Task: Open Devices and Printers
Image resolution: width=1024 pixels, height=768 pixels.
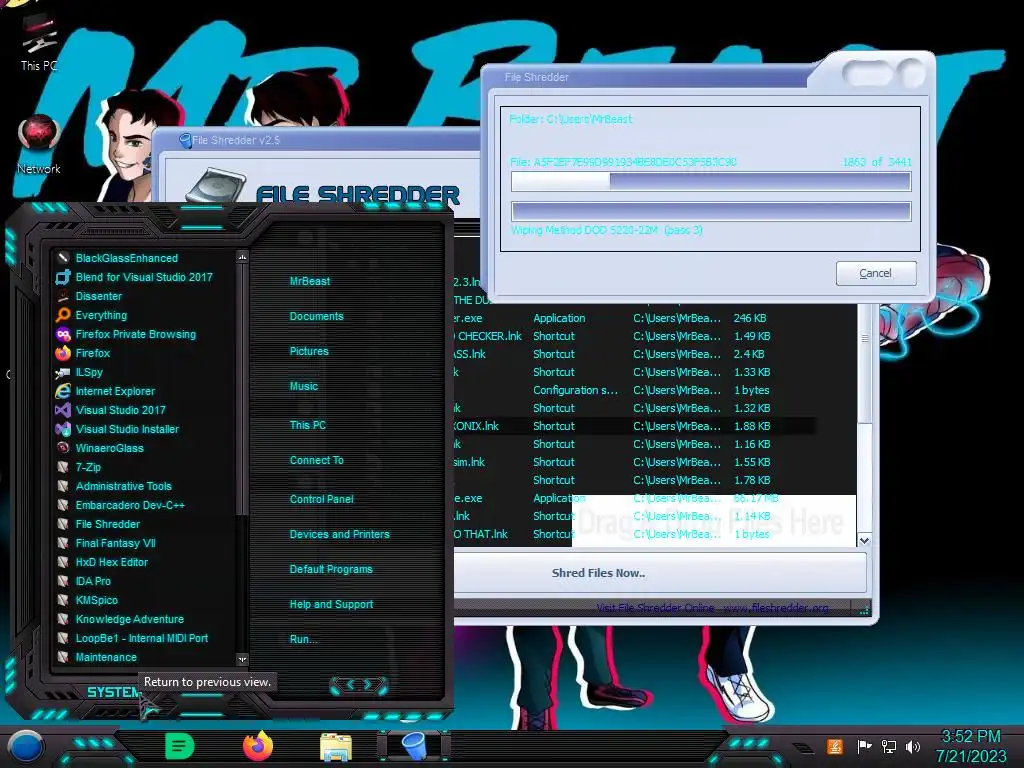Action: (x=339, y=534)
